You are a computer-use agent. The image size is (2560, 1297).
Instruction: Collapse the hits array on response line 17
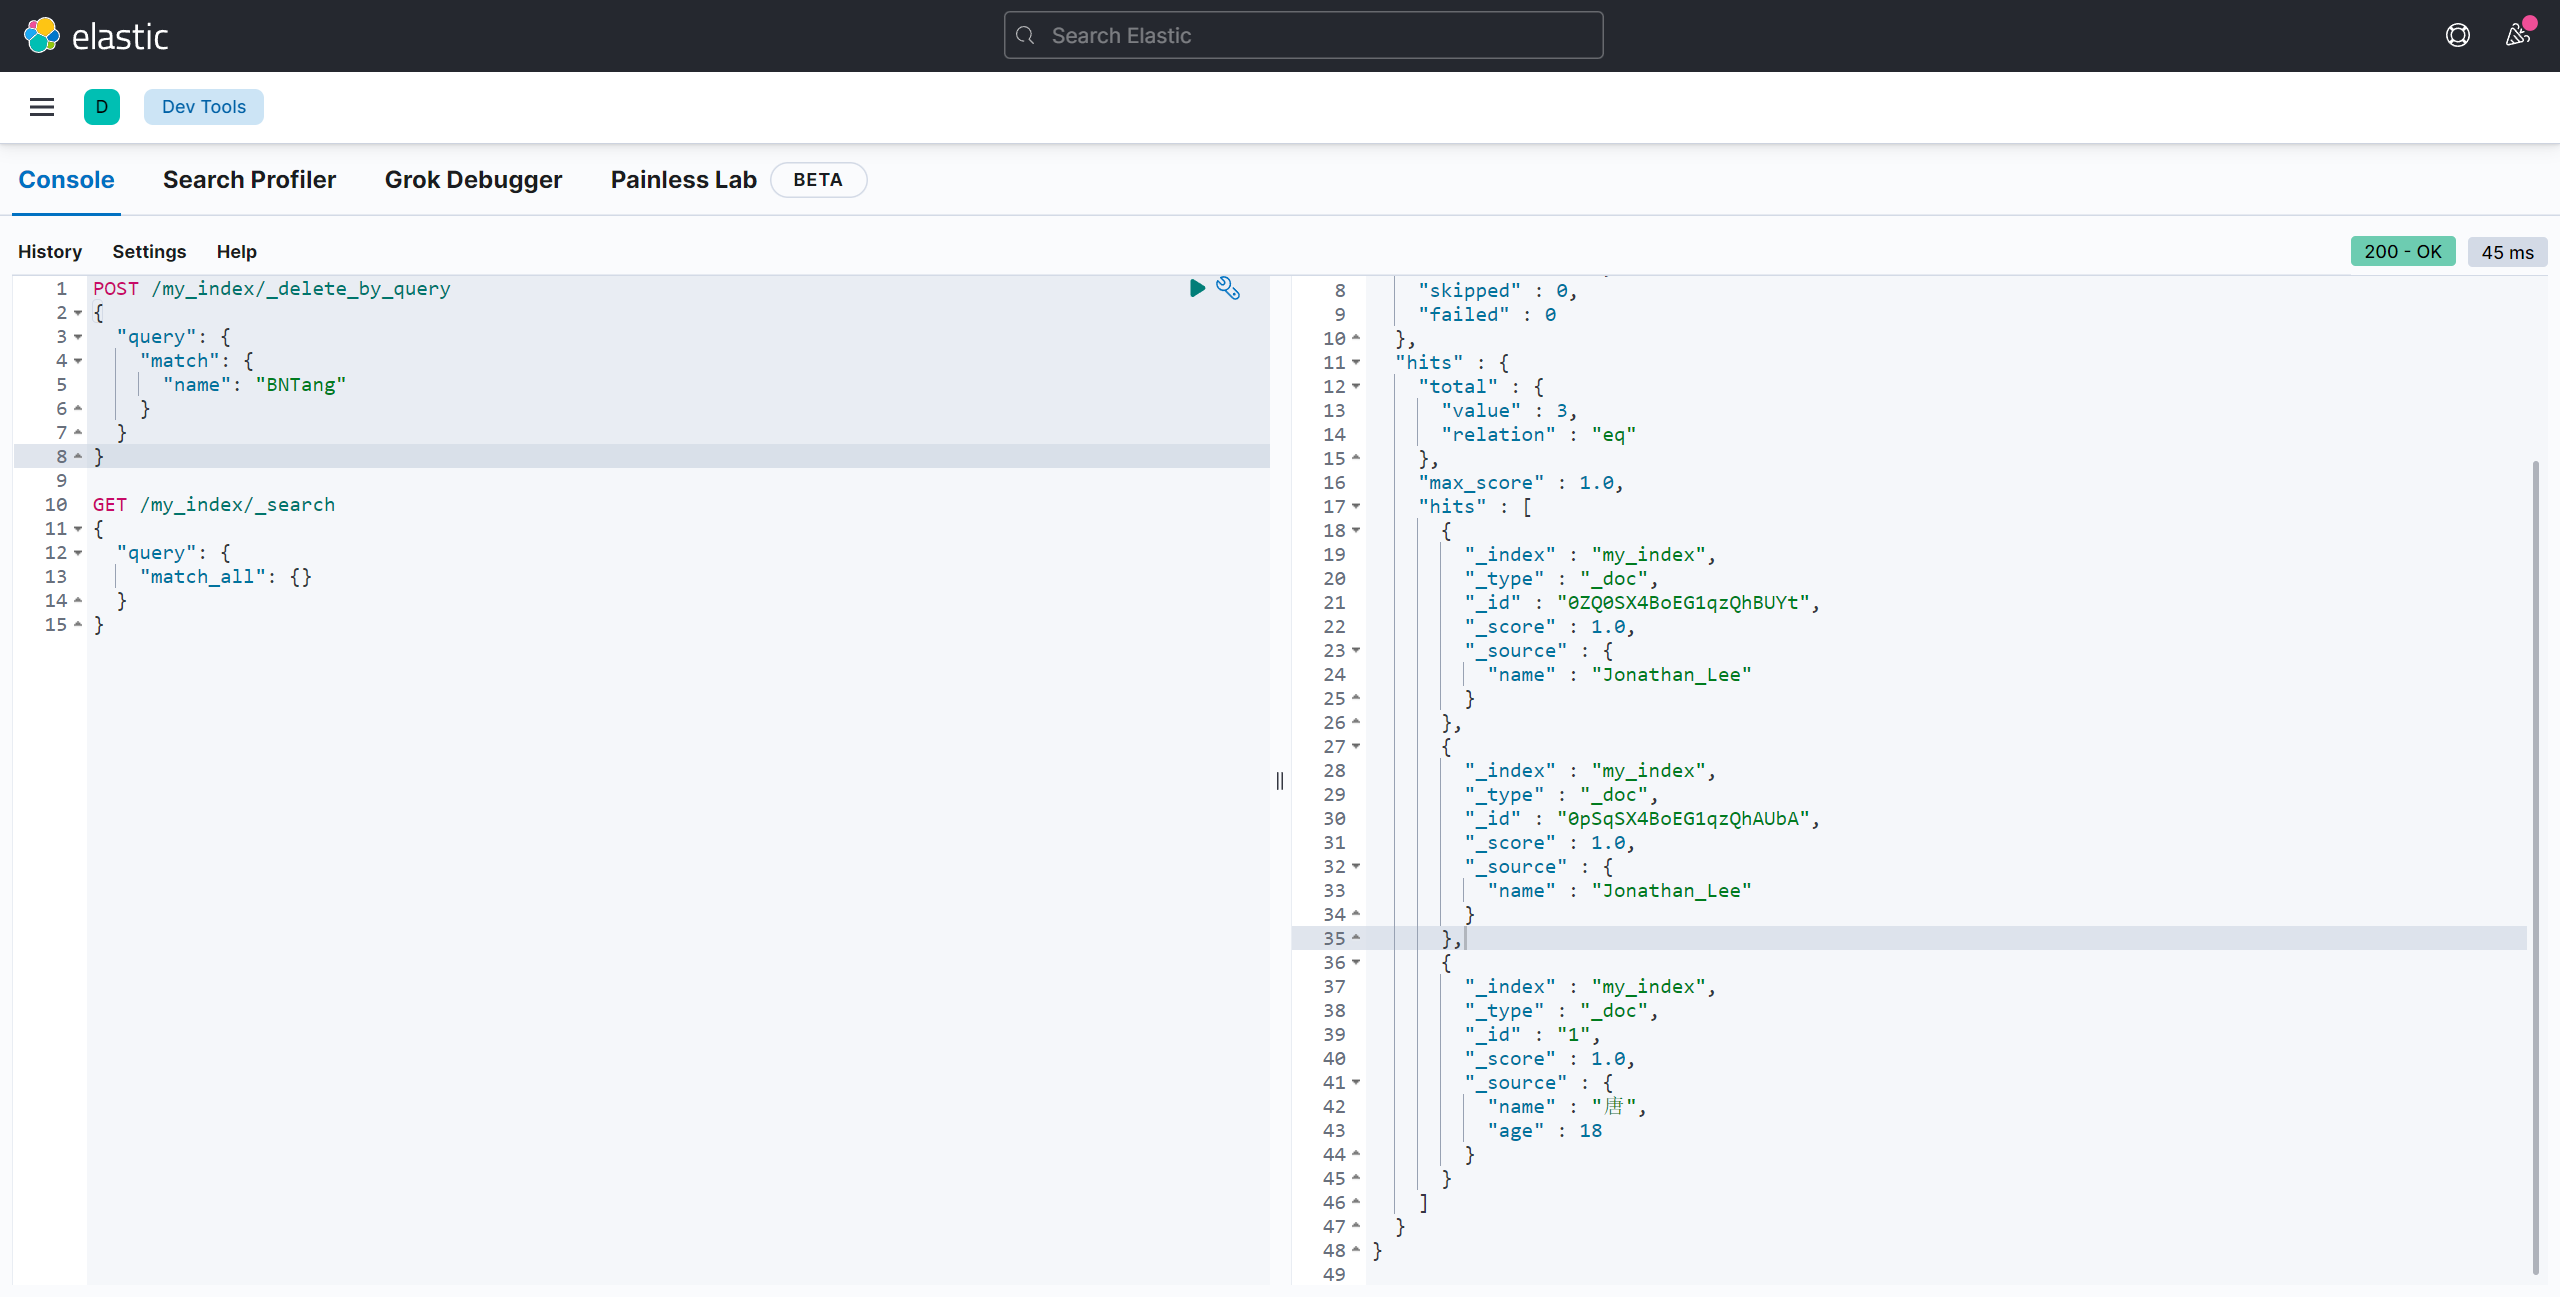point(1356,507)
